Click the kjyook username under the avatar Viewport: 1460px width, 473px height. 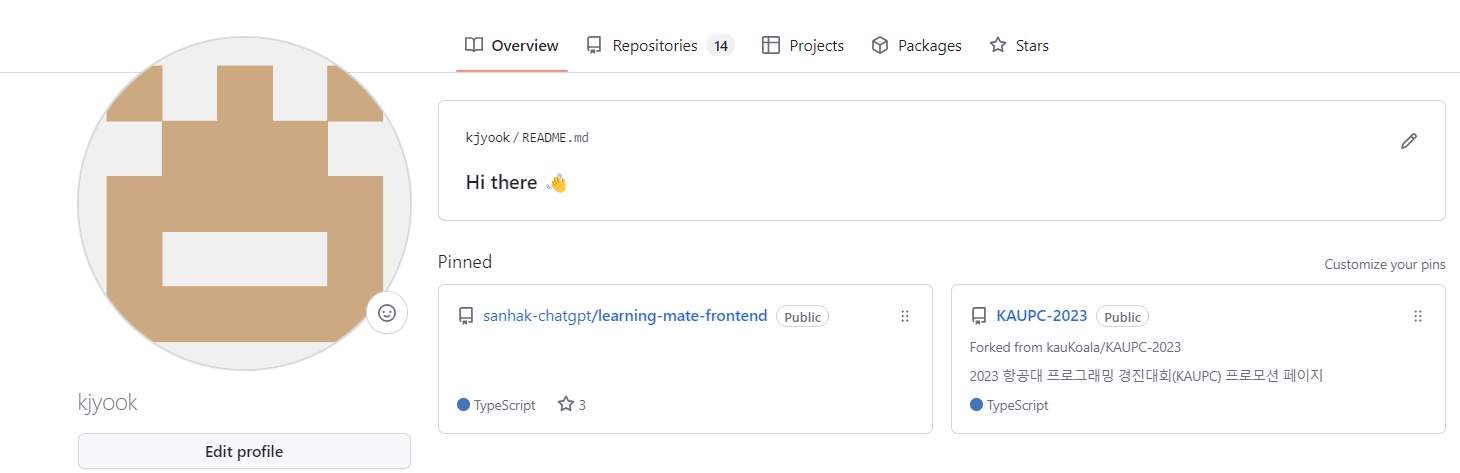(108, 403)
